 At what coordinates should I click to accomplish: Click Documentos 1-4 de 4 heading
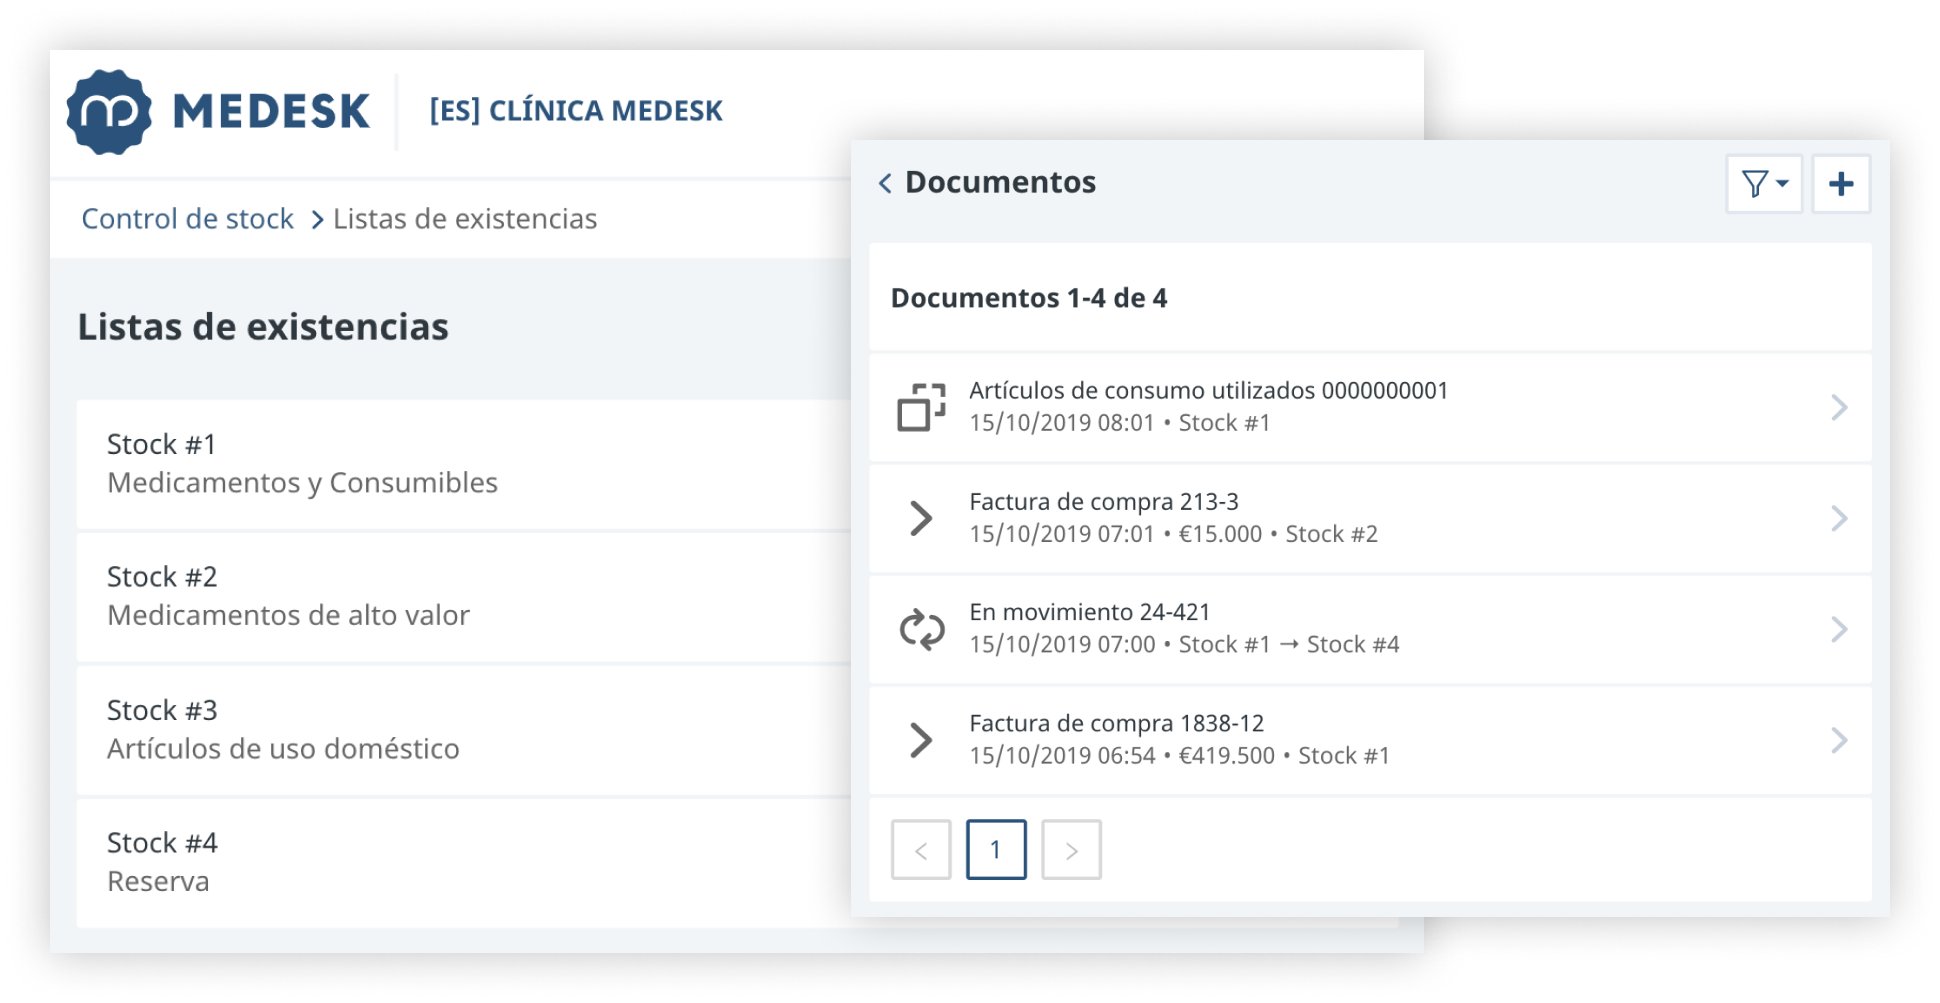(1029, 298)
